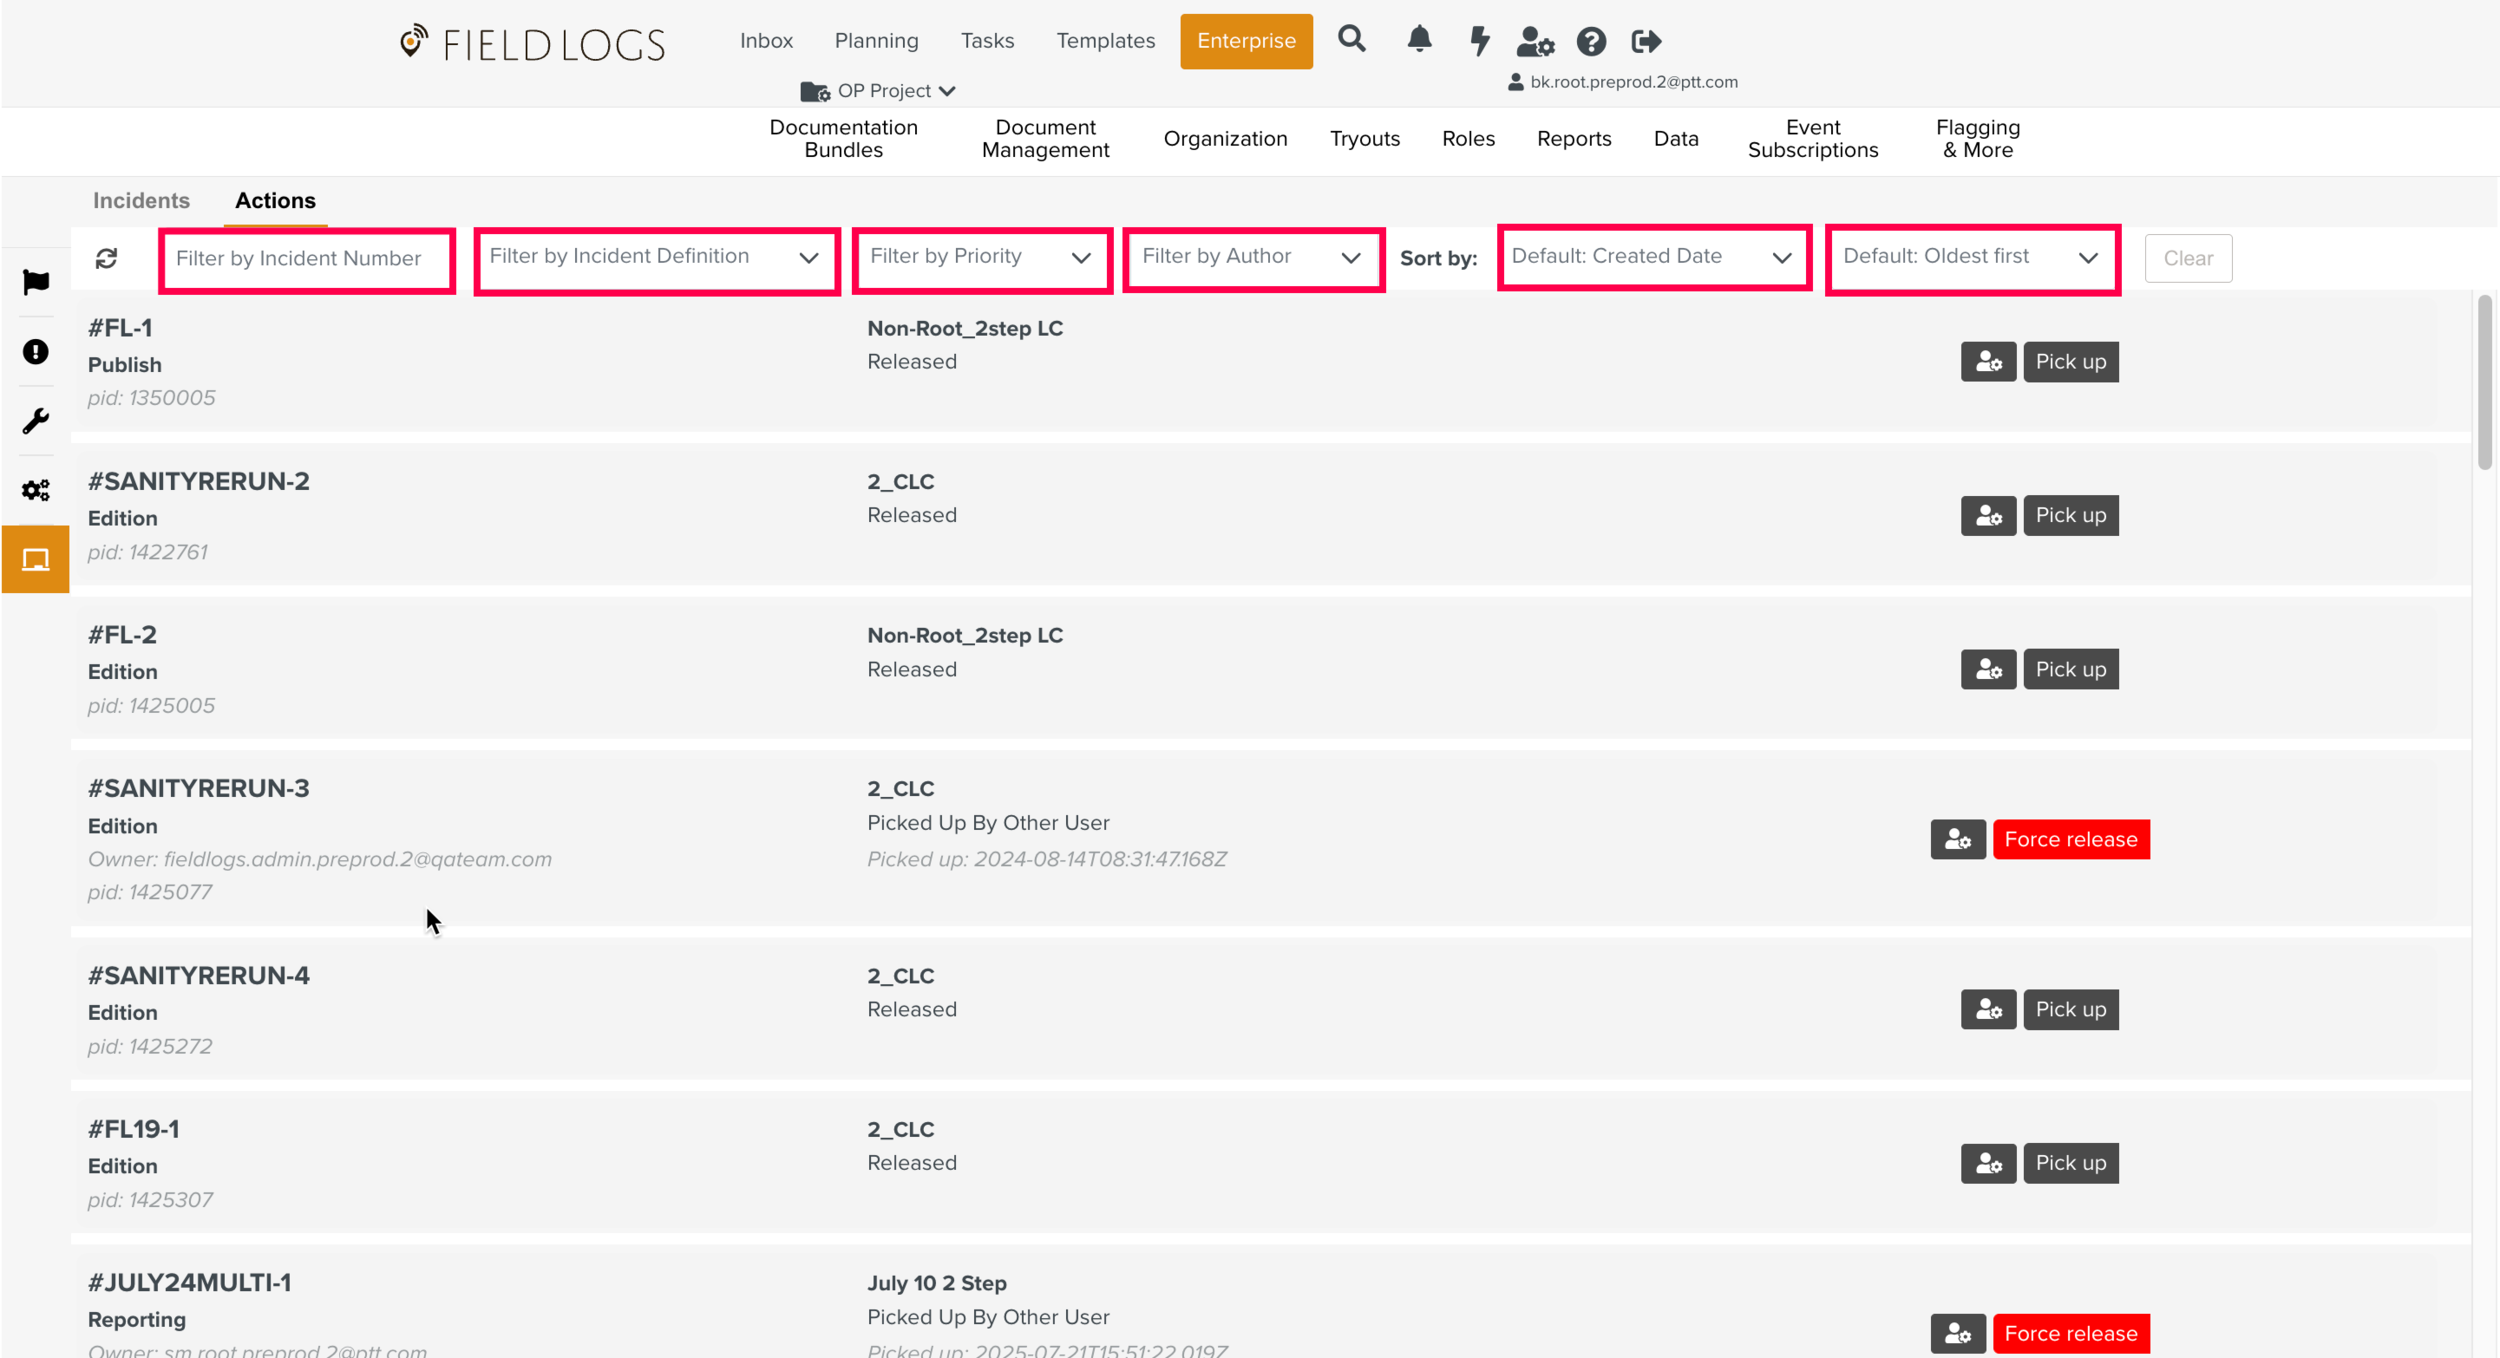Open Filter by Priority dropdown
2500x1358 pixels.
click(981, 258)
